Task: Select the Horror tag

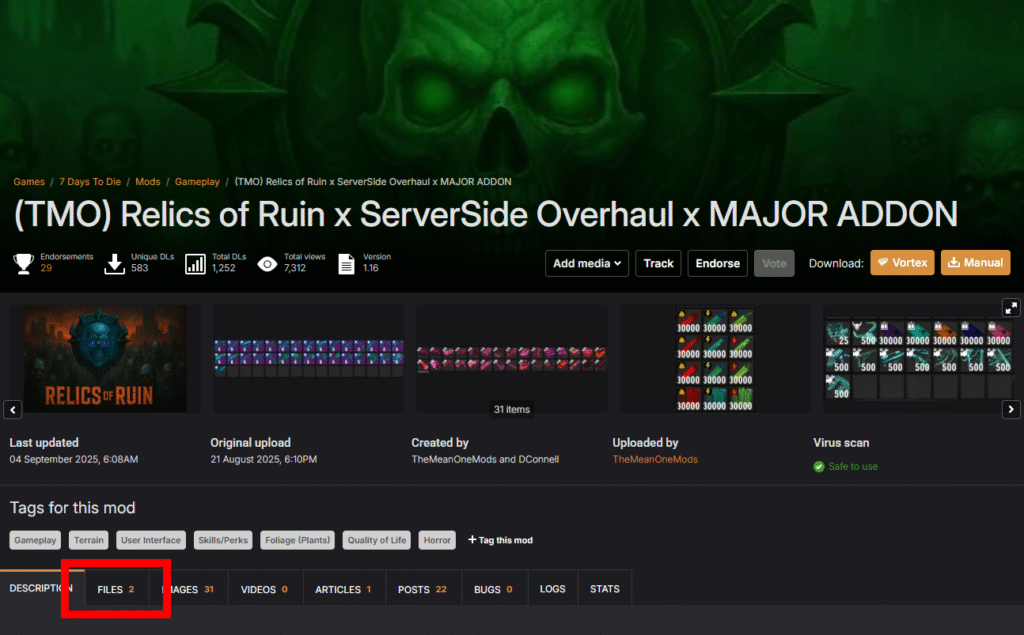Action: click(437, 540)
